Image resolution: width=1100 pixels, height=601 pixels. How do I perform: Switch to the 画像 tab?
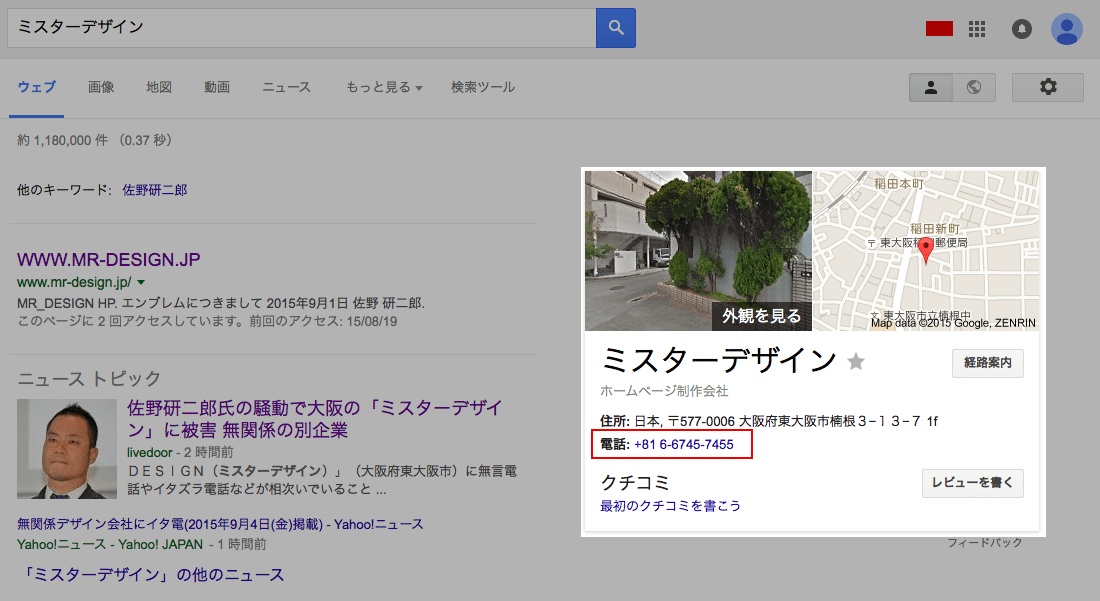[x=101, y=87]
